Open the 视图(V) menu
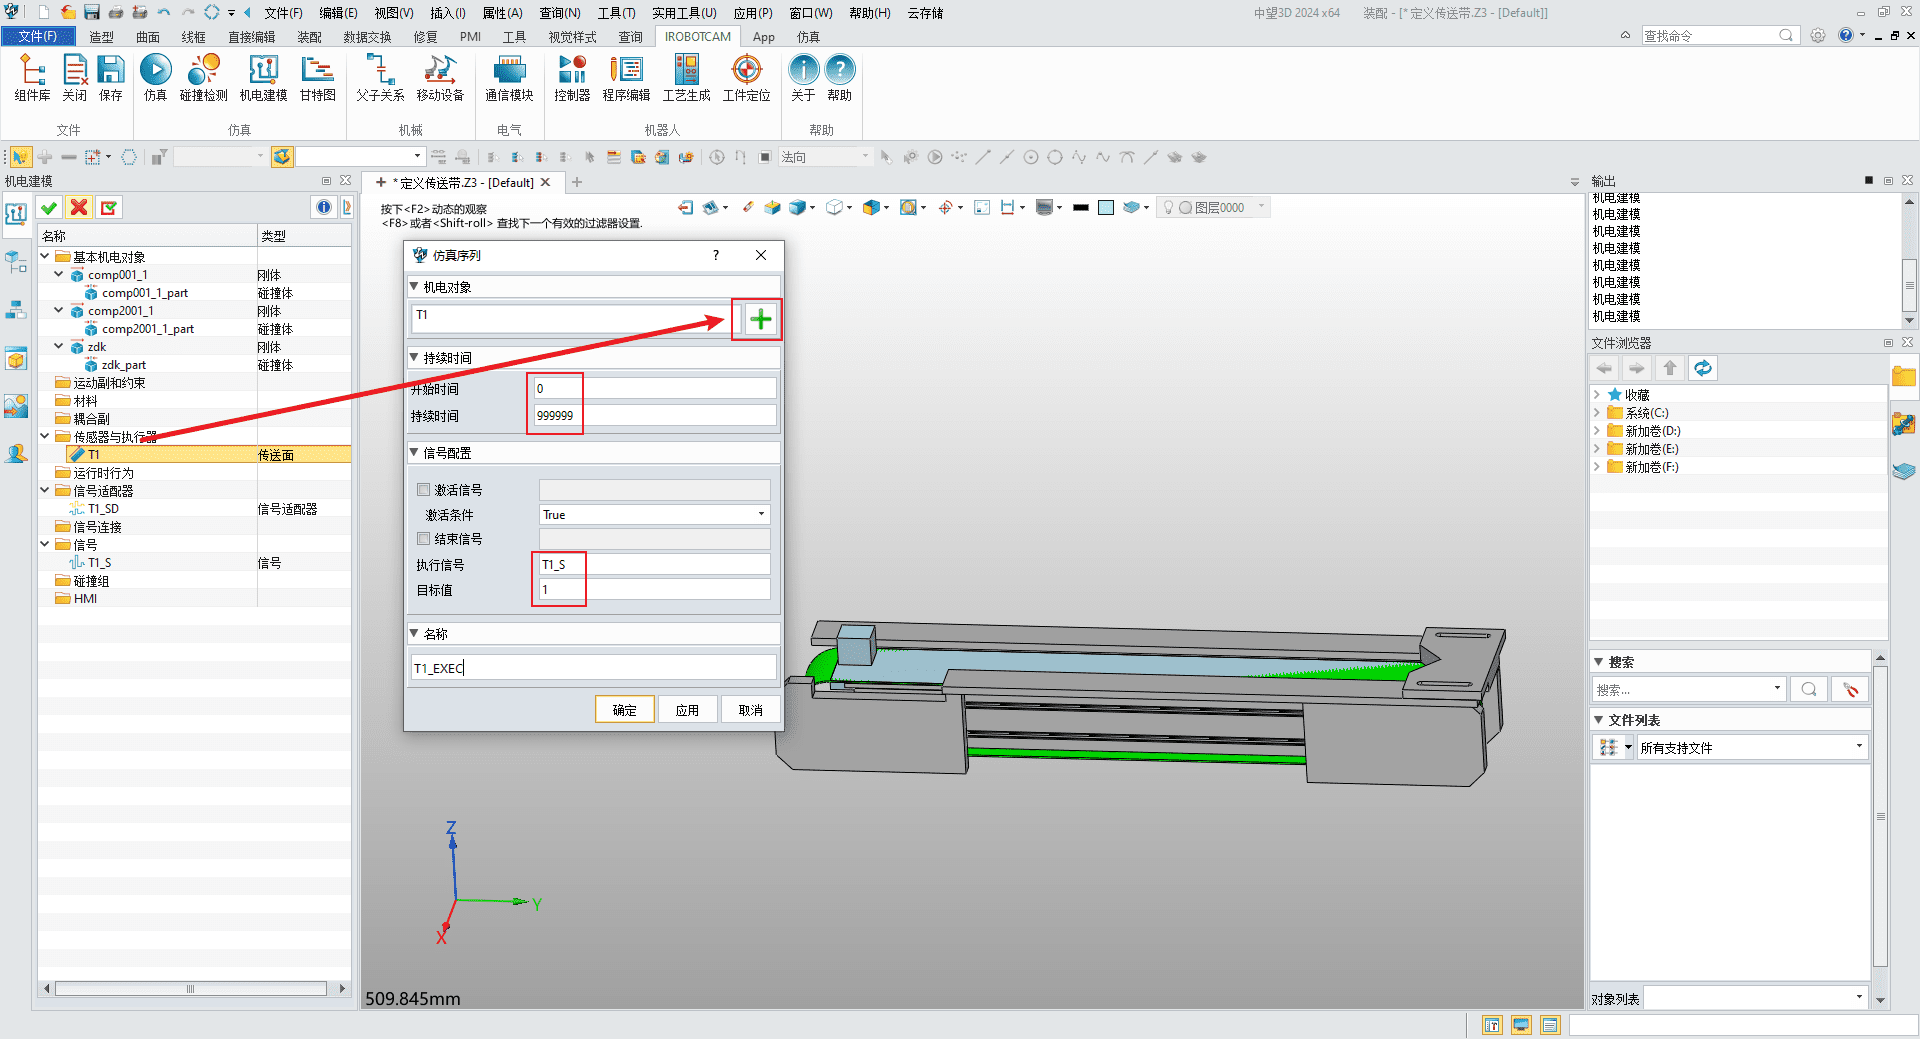 394,13
